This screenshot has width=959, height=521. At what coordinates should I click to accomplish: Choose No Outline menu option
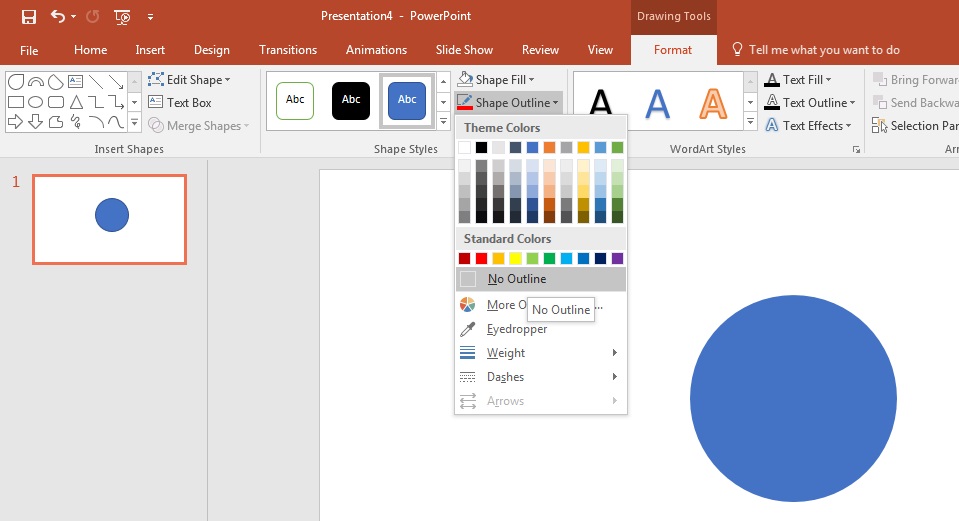(x=541, y=279)
